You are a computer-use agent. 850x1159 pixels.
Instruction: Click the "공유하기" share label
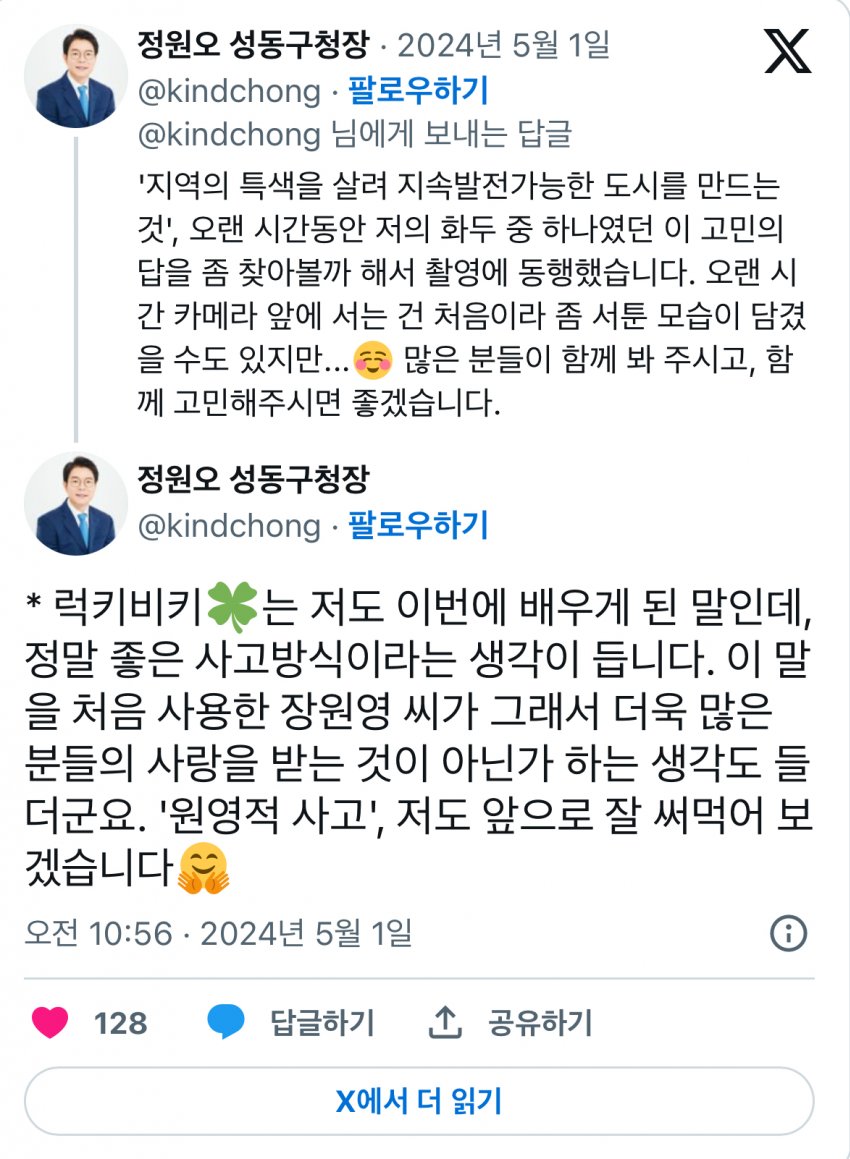point(540,1023)
